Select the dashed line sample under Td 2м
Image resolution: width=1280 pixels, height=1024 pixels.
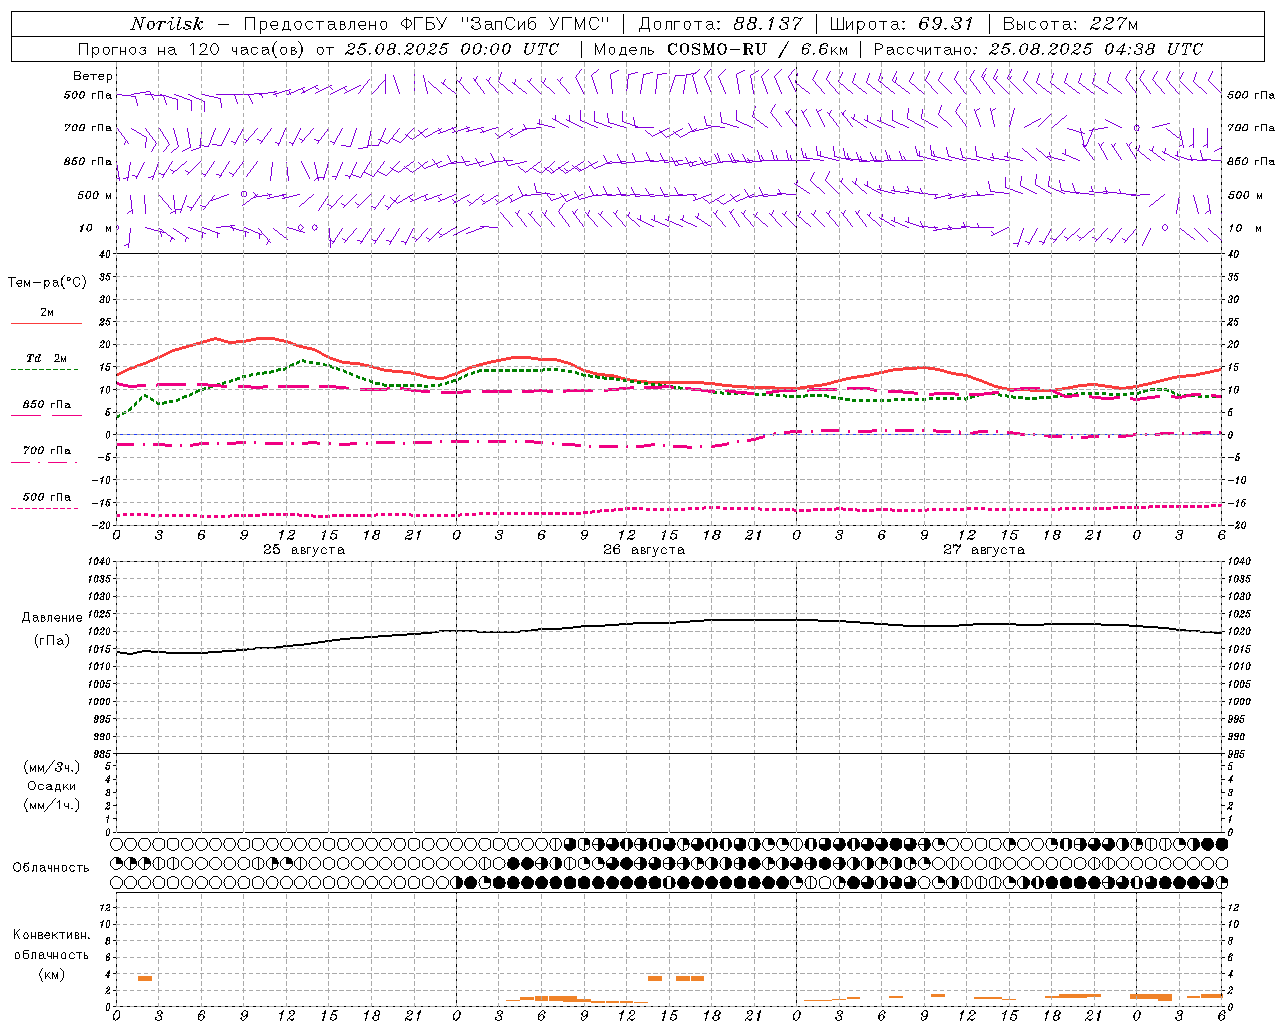[x=44, y=370]
